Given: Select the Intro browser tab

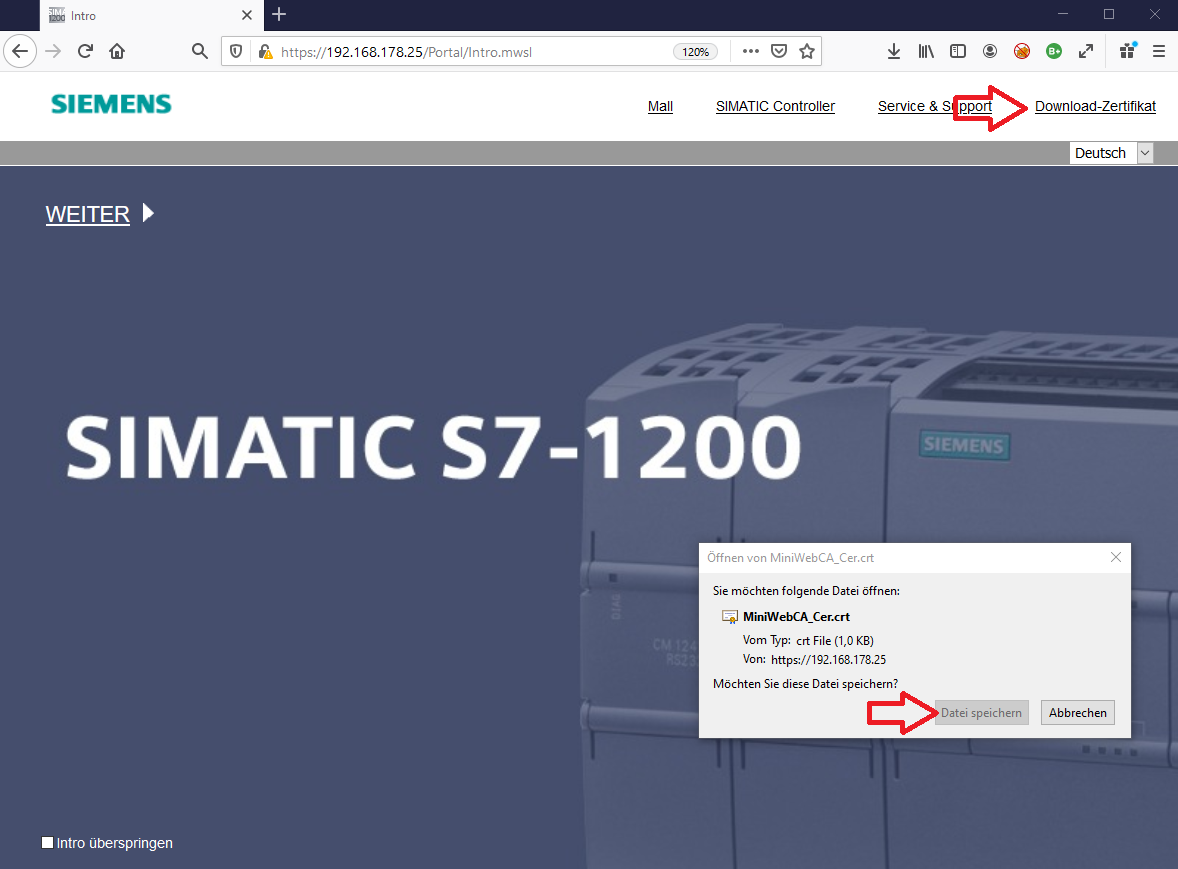Looking at the screenshot, I should (150, 15).
